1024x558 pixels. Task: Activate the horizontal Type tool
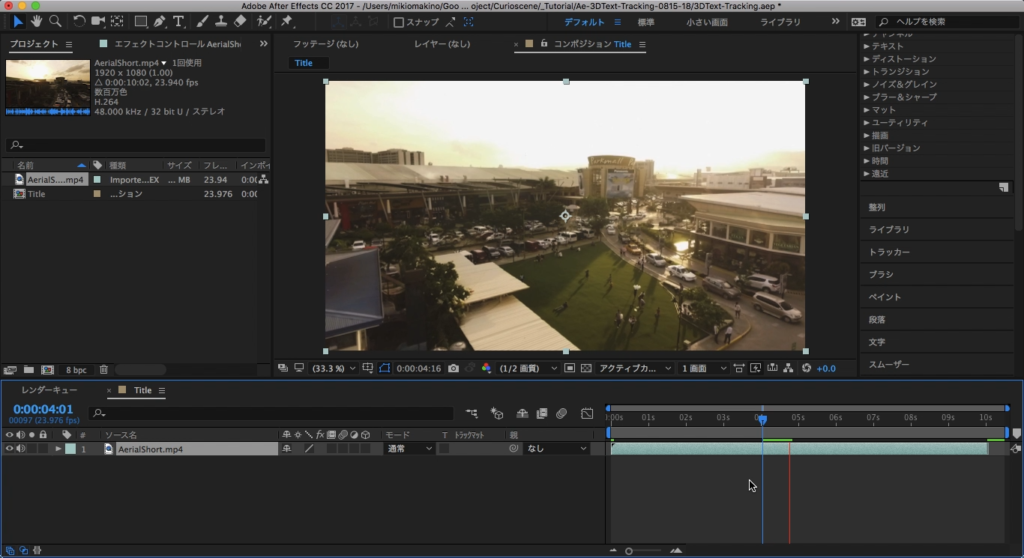[179, 21]
